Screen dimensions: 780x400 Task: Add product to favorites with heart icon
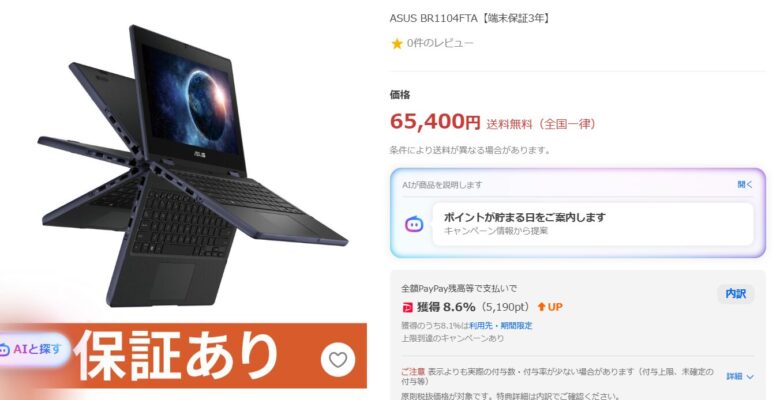click(x=338, y=359)
